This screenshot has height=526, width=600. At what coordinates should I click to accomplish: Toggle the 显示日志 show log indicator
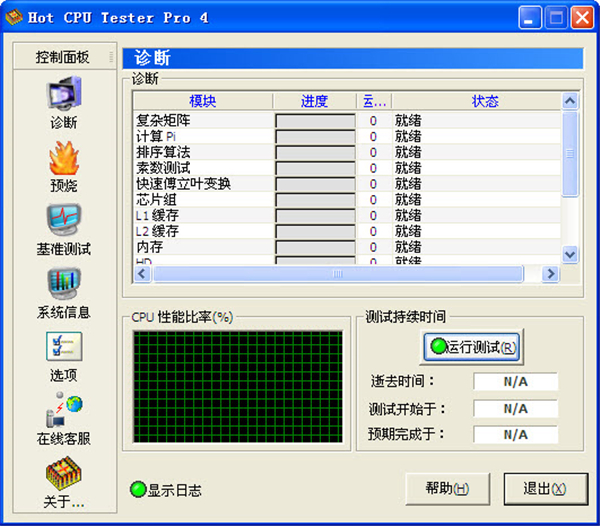tap(138, 489)
